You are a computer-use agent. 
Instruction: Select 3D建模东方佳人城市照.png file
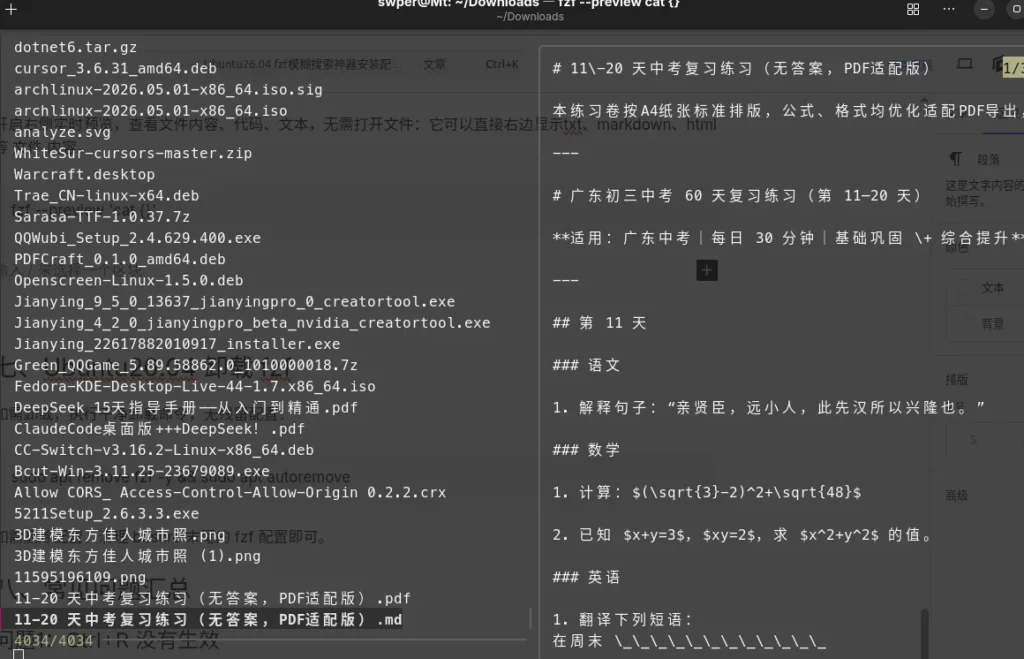click(x=120, y=535)
